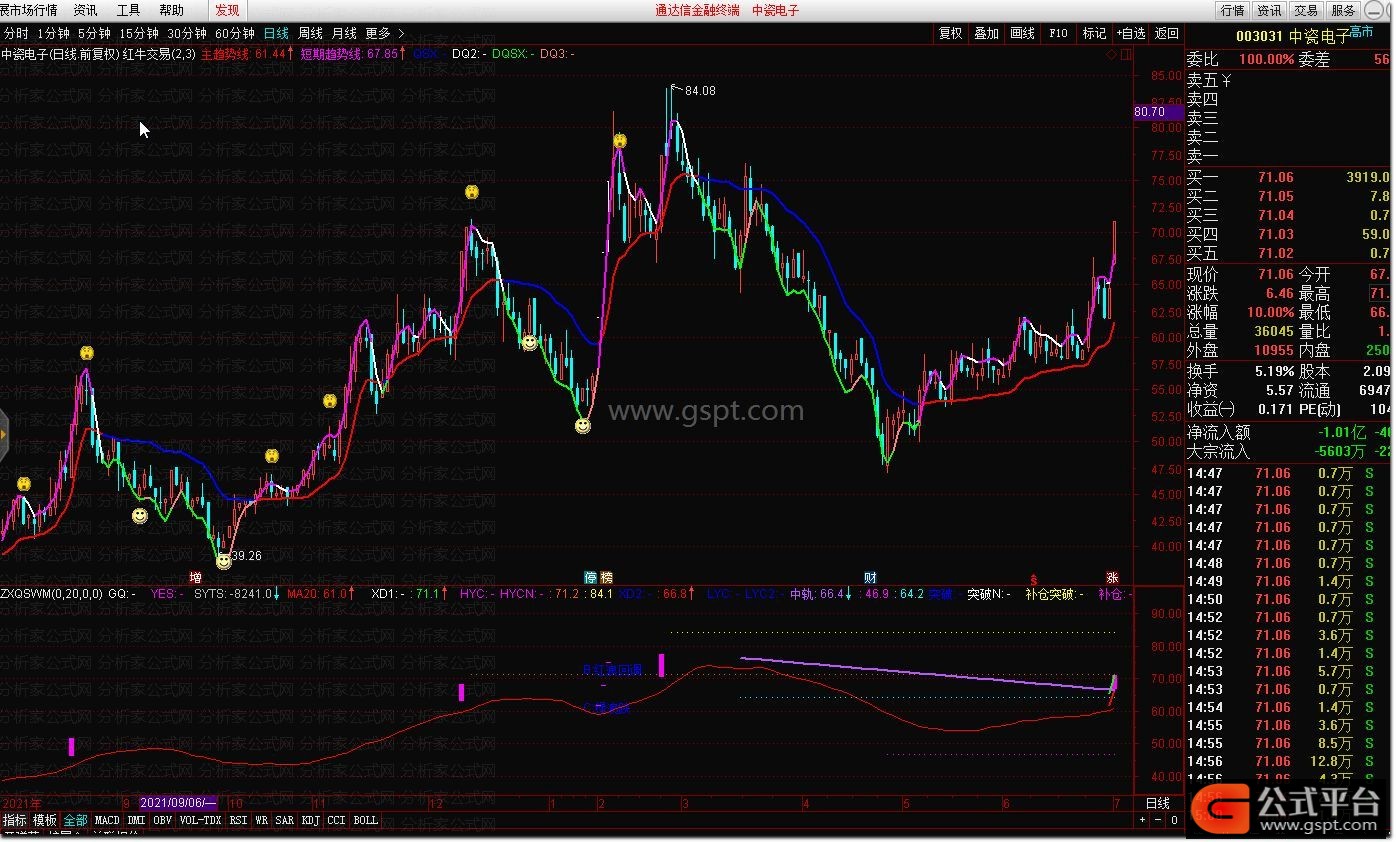The height and width of the screenshot is (842, 1396).
Task: Switch to 月线 monthly chart
Action: (x=344, y=33)
